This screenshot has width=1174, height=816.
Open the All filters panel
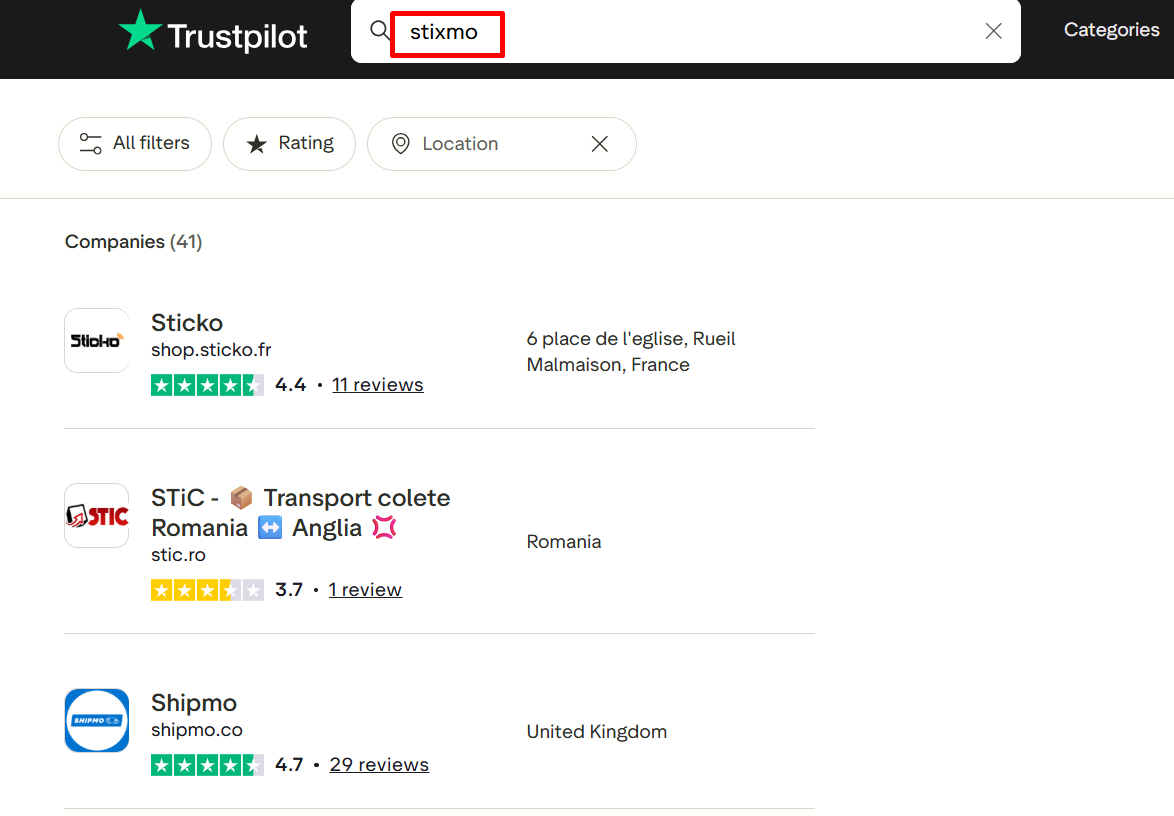(x=135, y=144)
